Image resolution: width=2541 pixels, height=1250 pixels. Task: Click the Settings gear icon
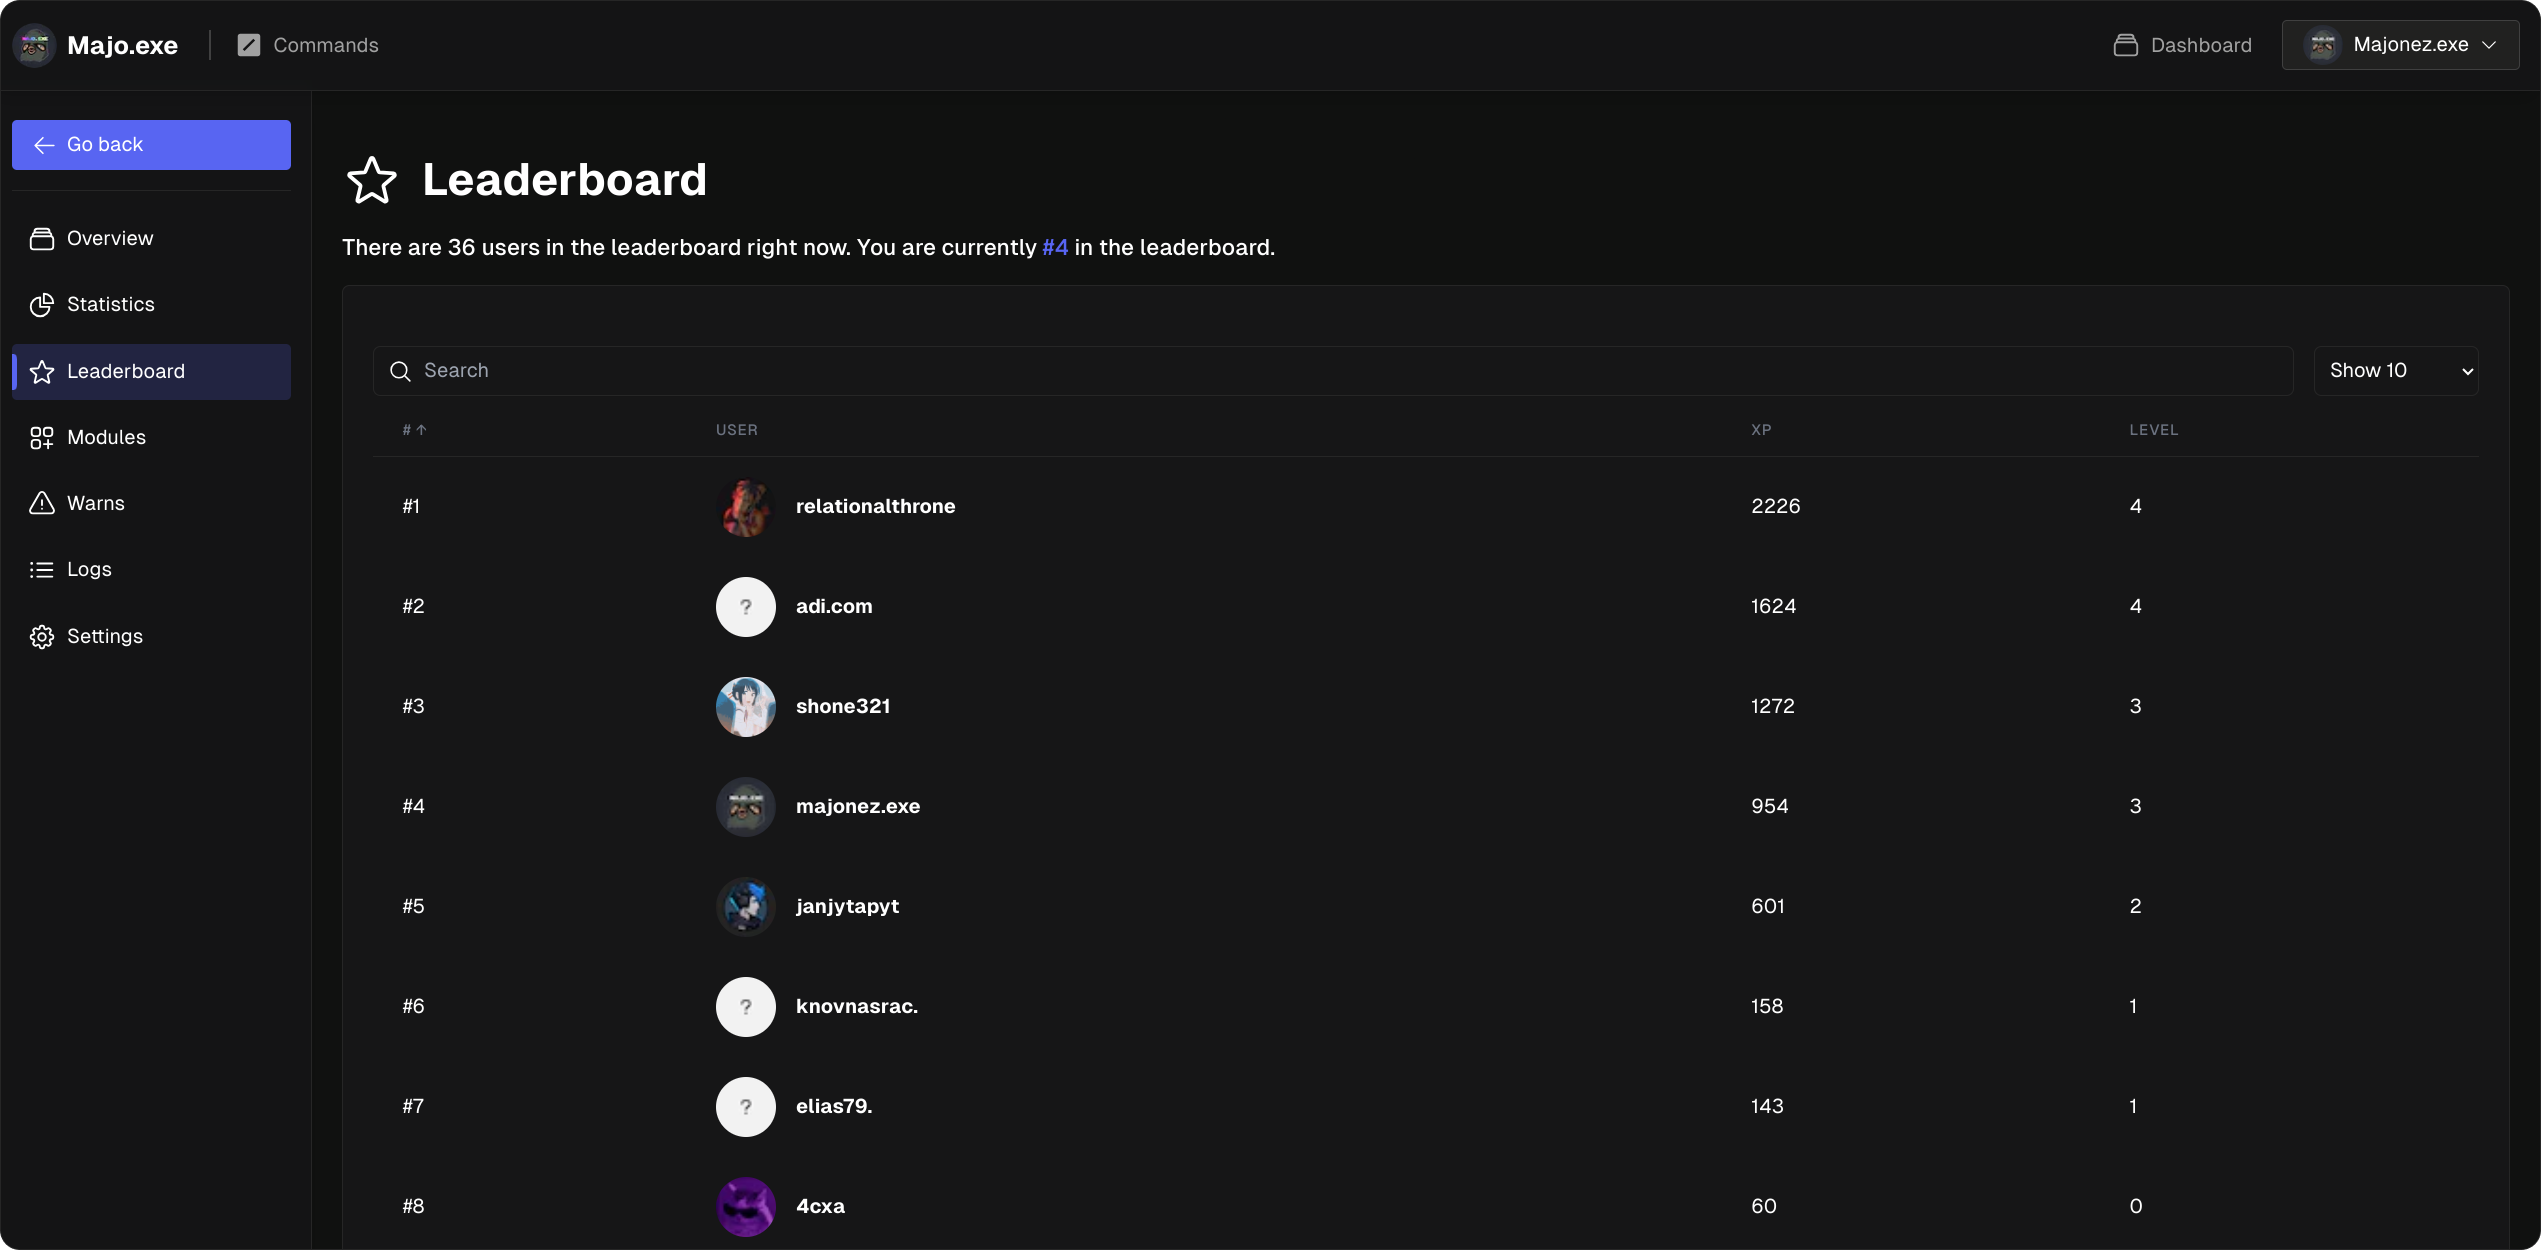pyautogui.click(x=42, y=636)
